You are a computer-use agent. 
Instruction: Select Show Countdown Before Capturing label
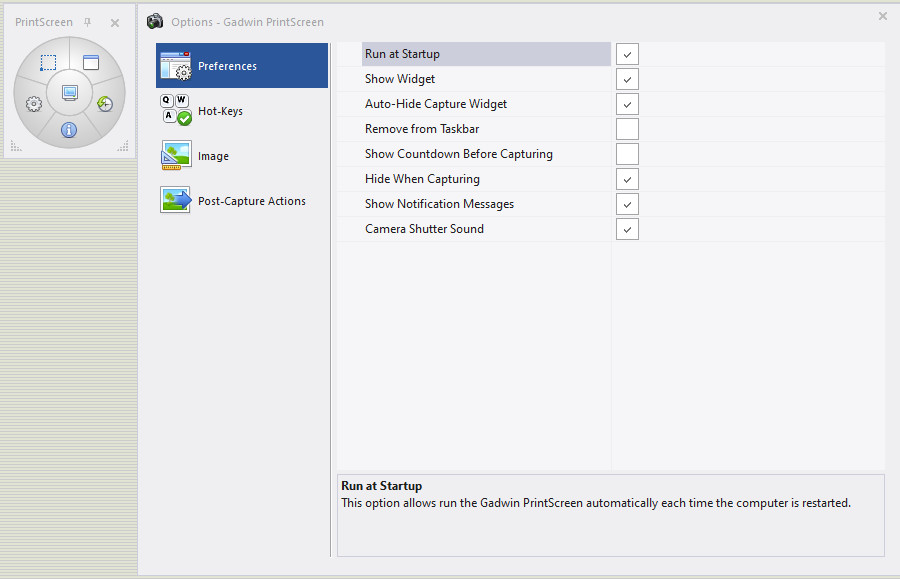click(x=459, y=154)
